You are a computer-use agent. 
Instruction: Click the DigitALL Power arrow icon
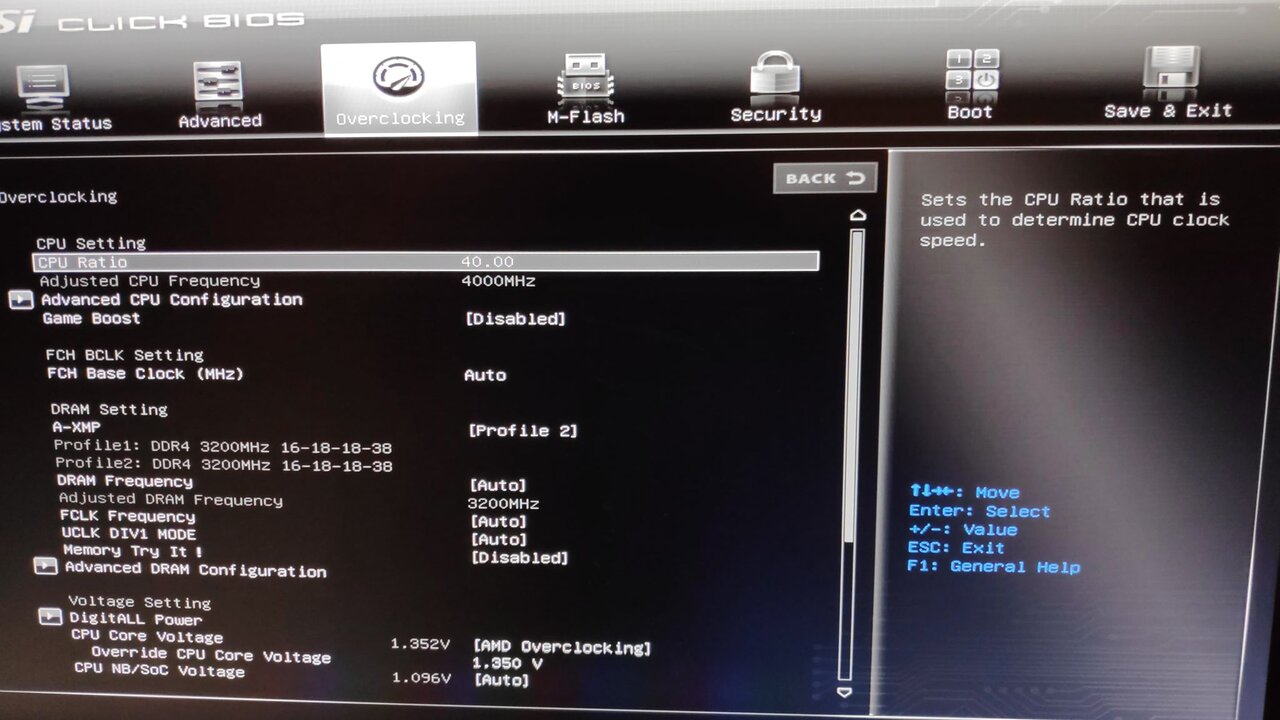[51, 617]
